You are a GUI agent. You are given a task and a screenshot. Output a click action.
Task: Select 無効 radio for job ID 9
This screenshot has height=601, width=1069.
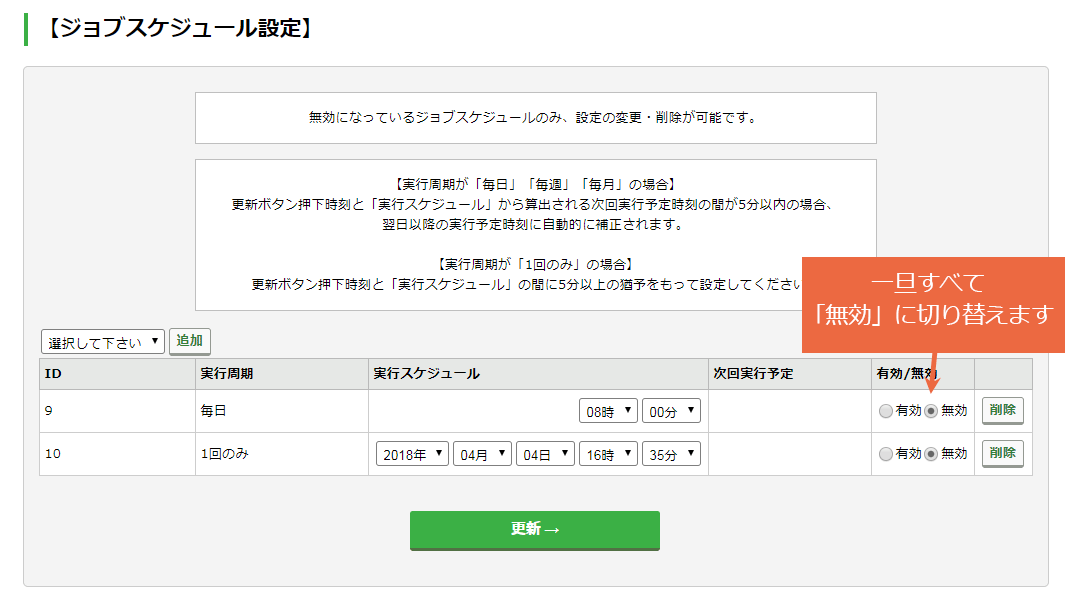tap(931, 411)
